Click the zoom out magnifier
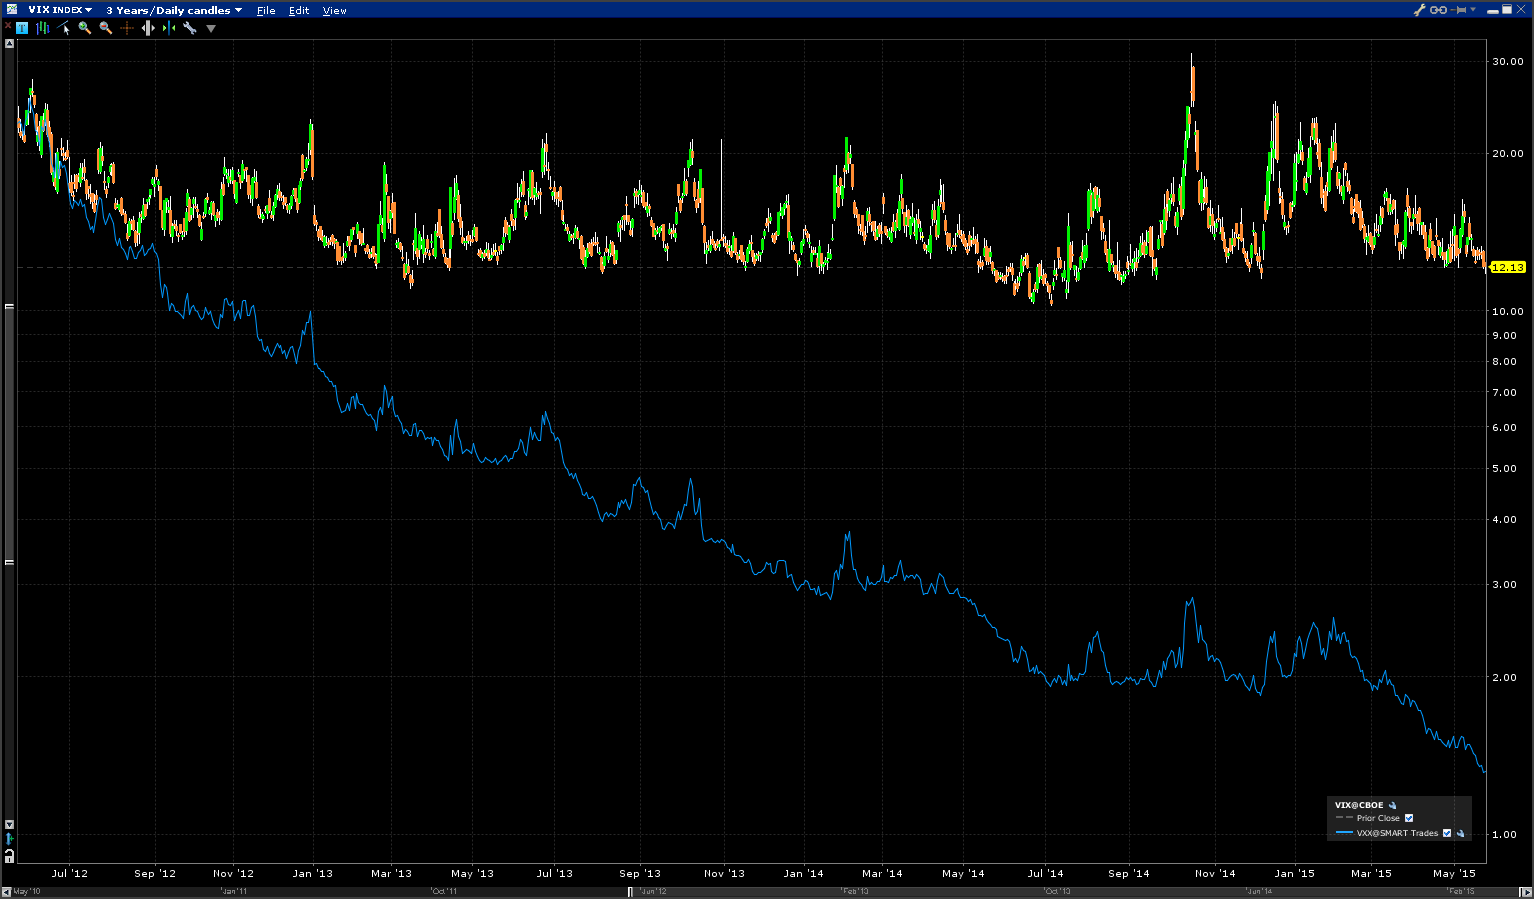 [105, 28]
